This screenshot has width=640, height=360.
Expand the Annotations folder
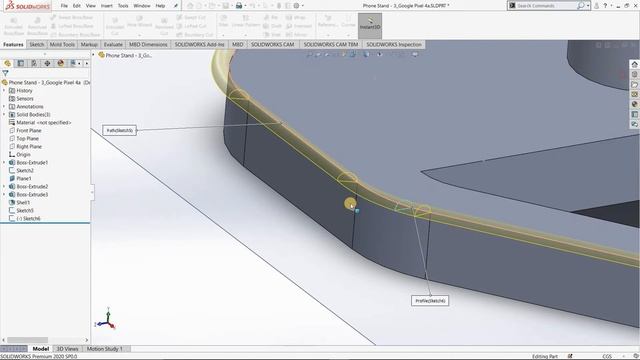(x=4, y=107)
